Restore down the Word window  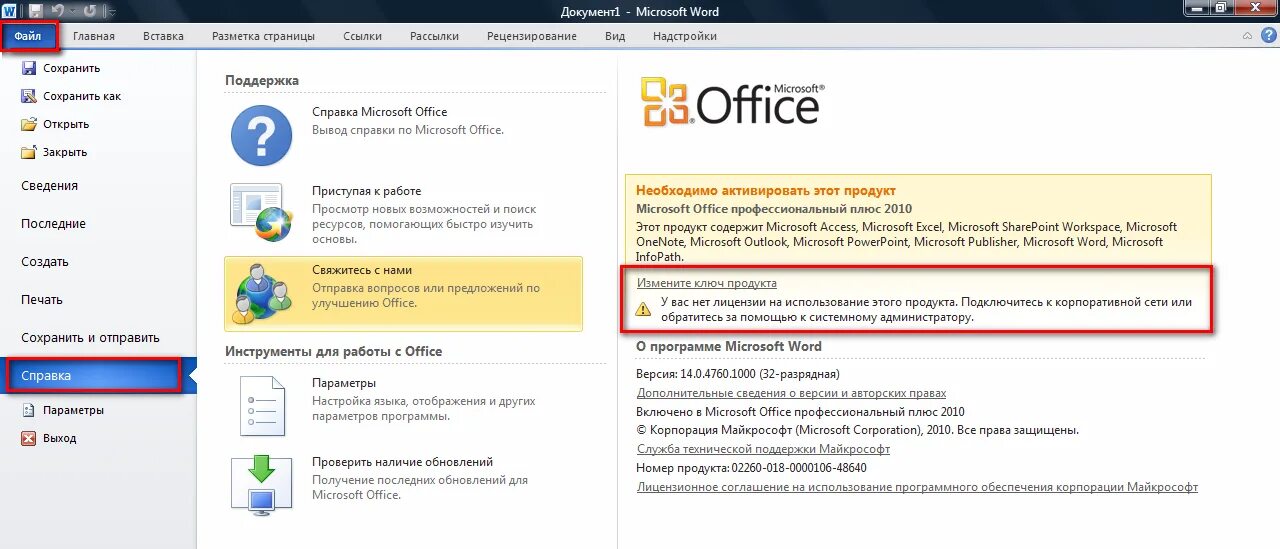click(x=1221, y=8)
